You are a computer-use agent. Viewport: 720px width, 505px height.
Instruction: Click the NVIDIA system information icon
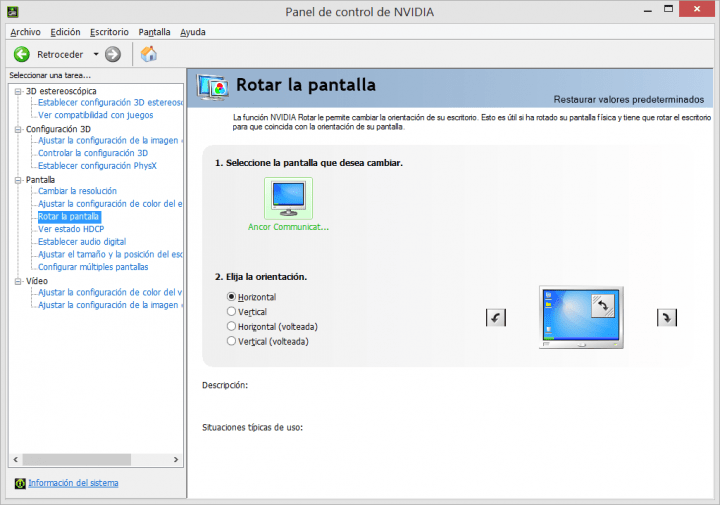(x=20, y=483)
